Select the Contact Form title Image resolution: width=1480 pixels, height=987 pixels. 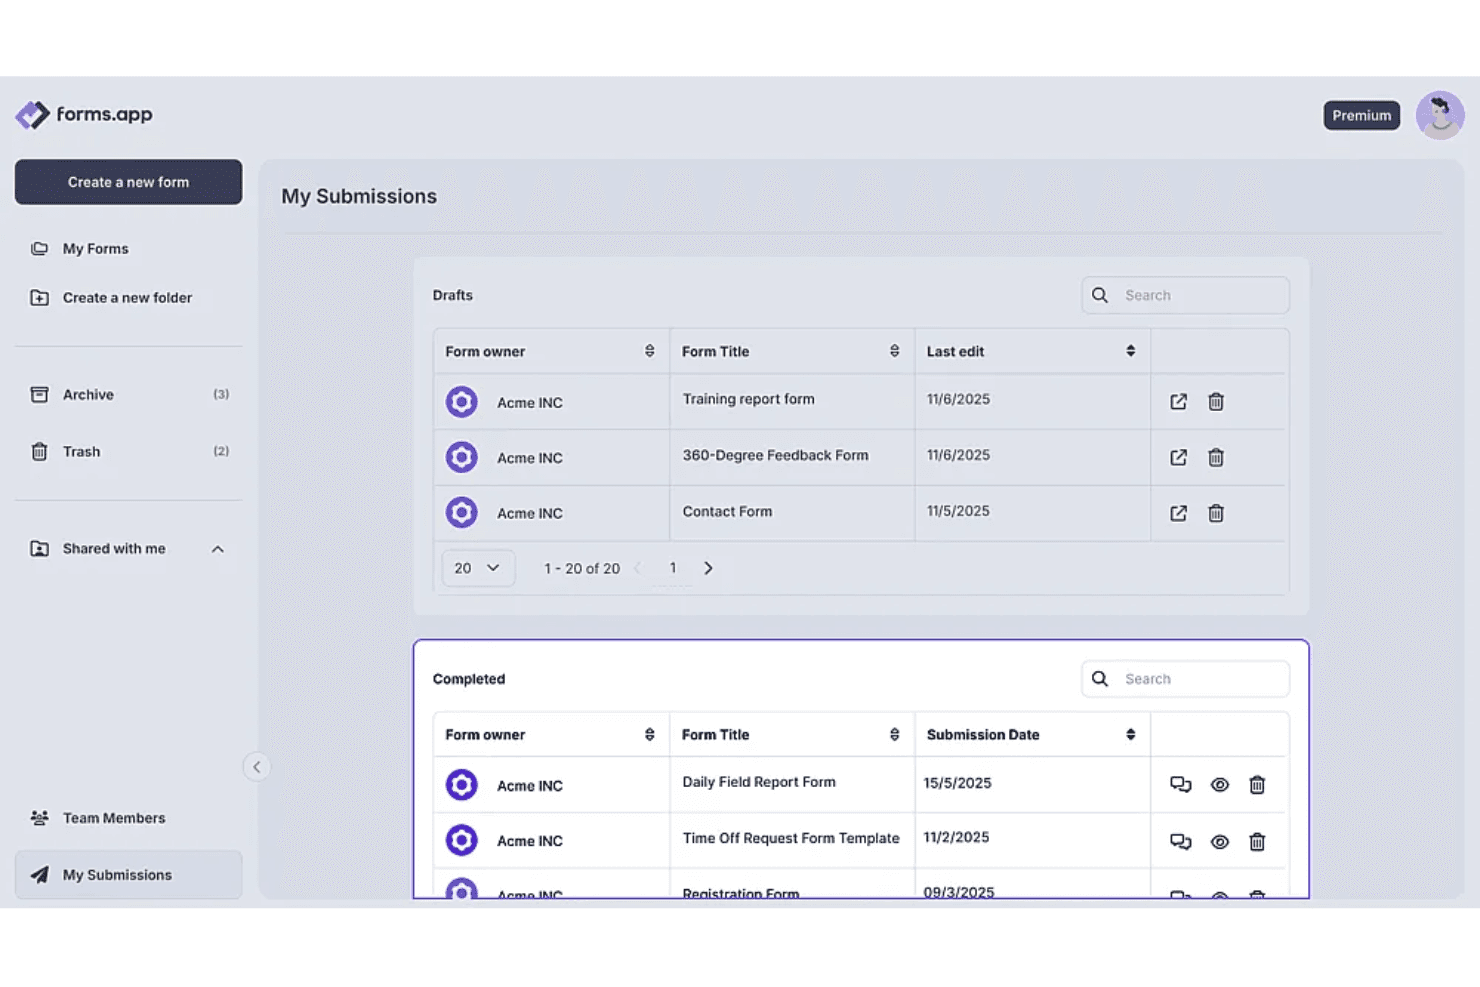[x=727, y=511]
